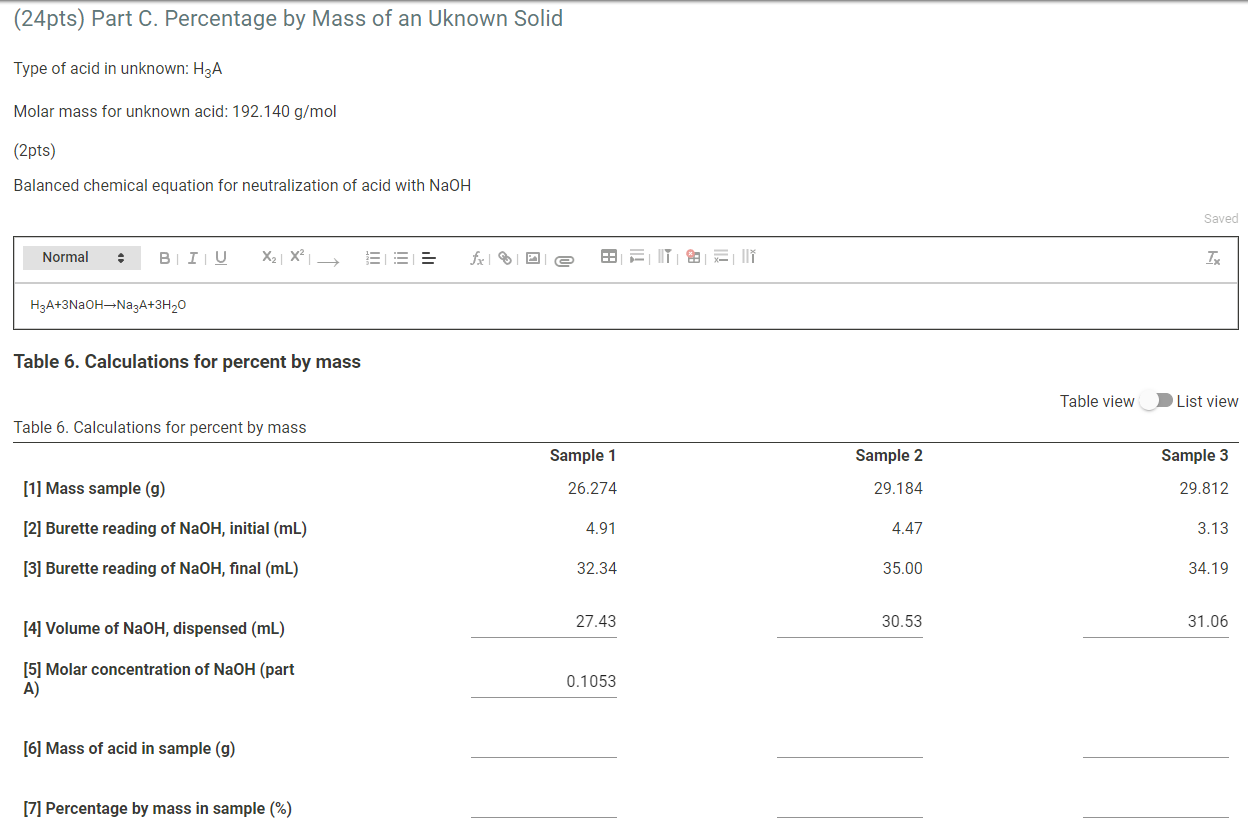Click Sample 3 mass value 29.812
Image resolution: width=1248 pixels, height=833 pixels.
coord(1204,488)
